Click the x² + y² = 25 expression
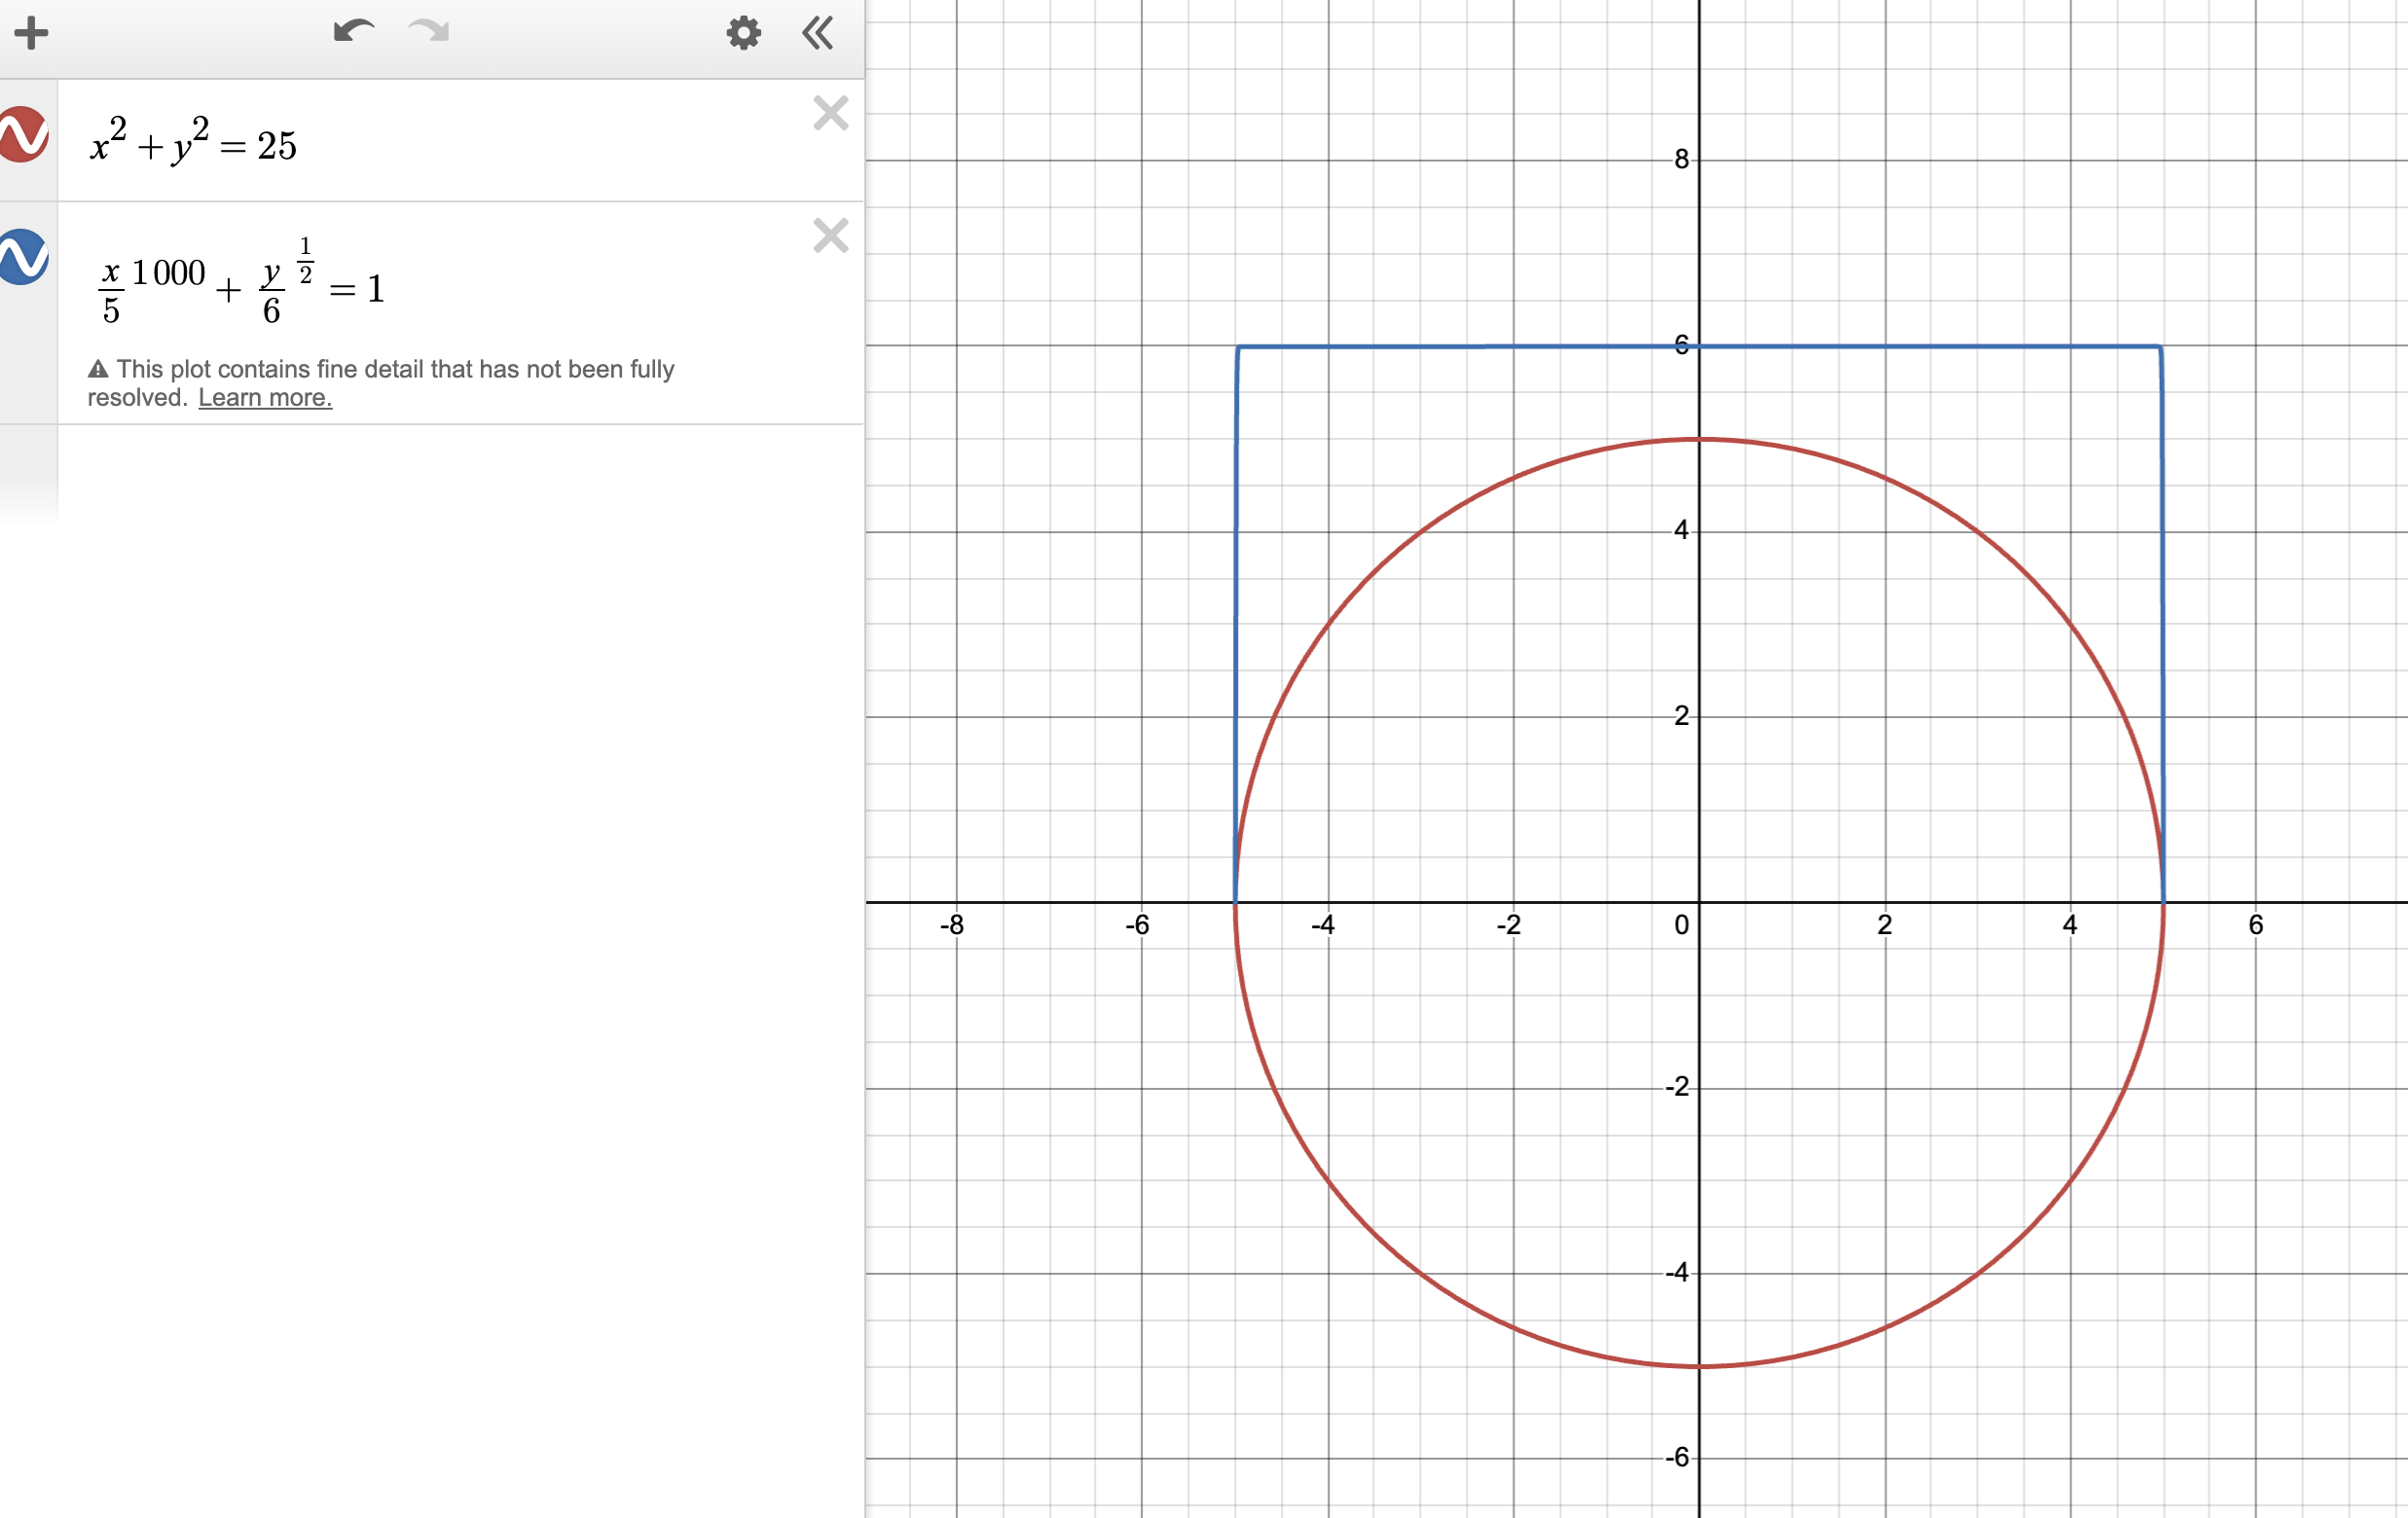Viewport: 2408px width, 1518px height. [x=194, y=145]
